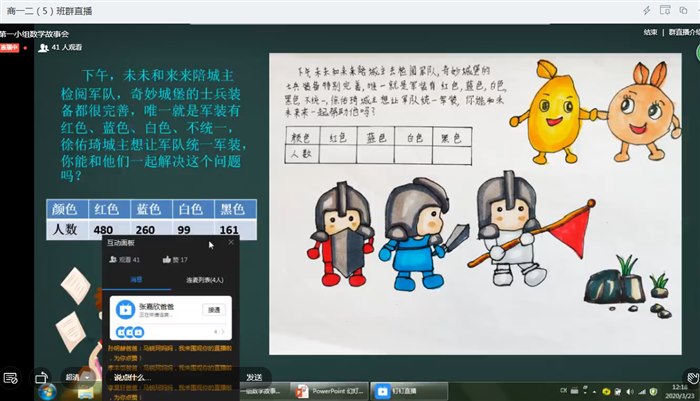Click the rotate screen icon

click(x=41, y=378)
